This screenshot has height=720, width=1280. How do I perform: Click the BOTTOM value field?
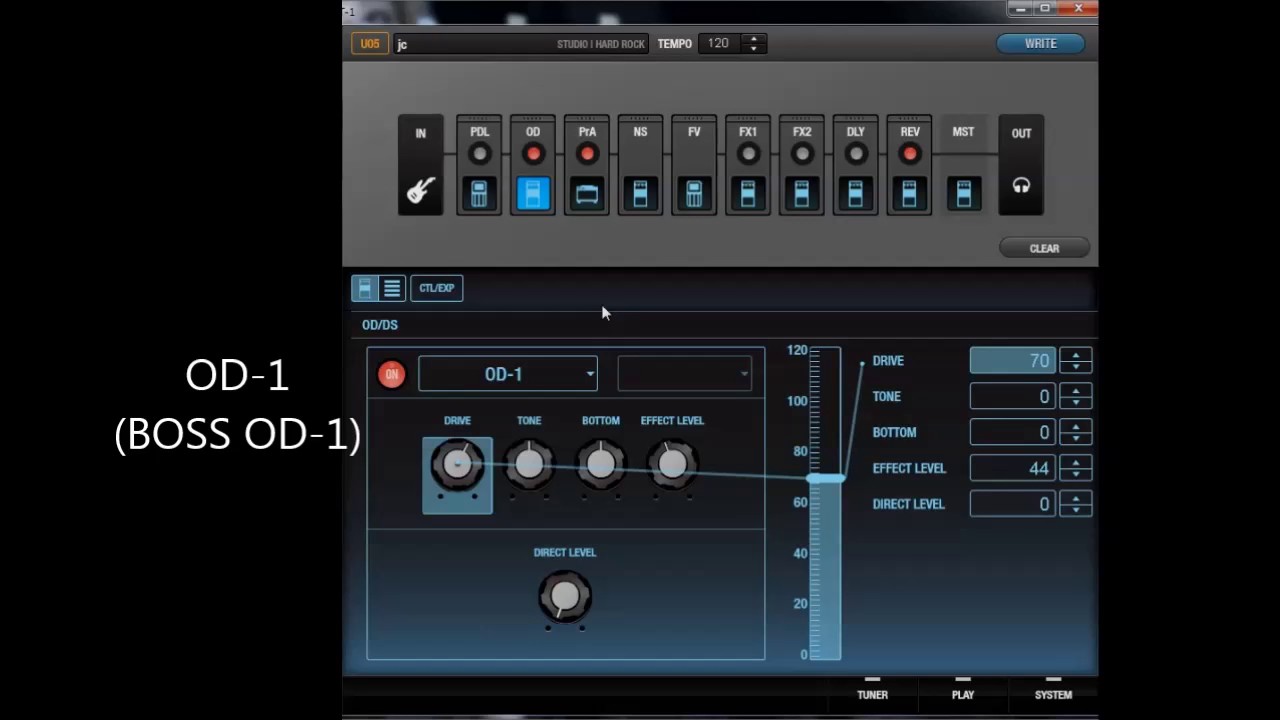tap(1014, 433)
